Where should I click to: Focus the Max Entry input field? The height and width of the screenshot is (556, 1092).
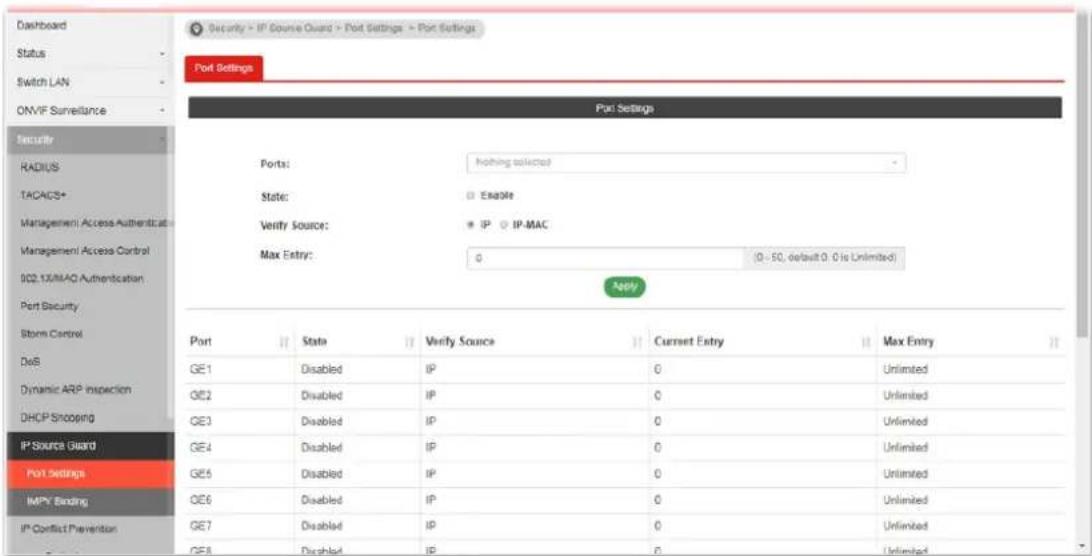605,258
